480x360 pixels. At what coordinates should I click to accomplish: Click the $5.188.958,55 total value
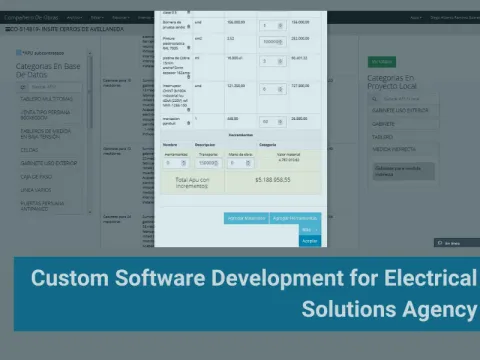pos(273,180)
